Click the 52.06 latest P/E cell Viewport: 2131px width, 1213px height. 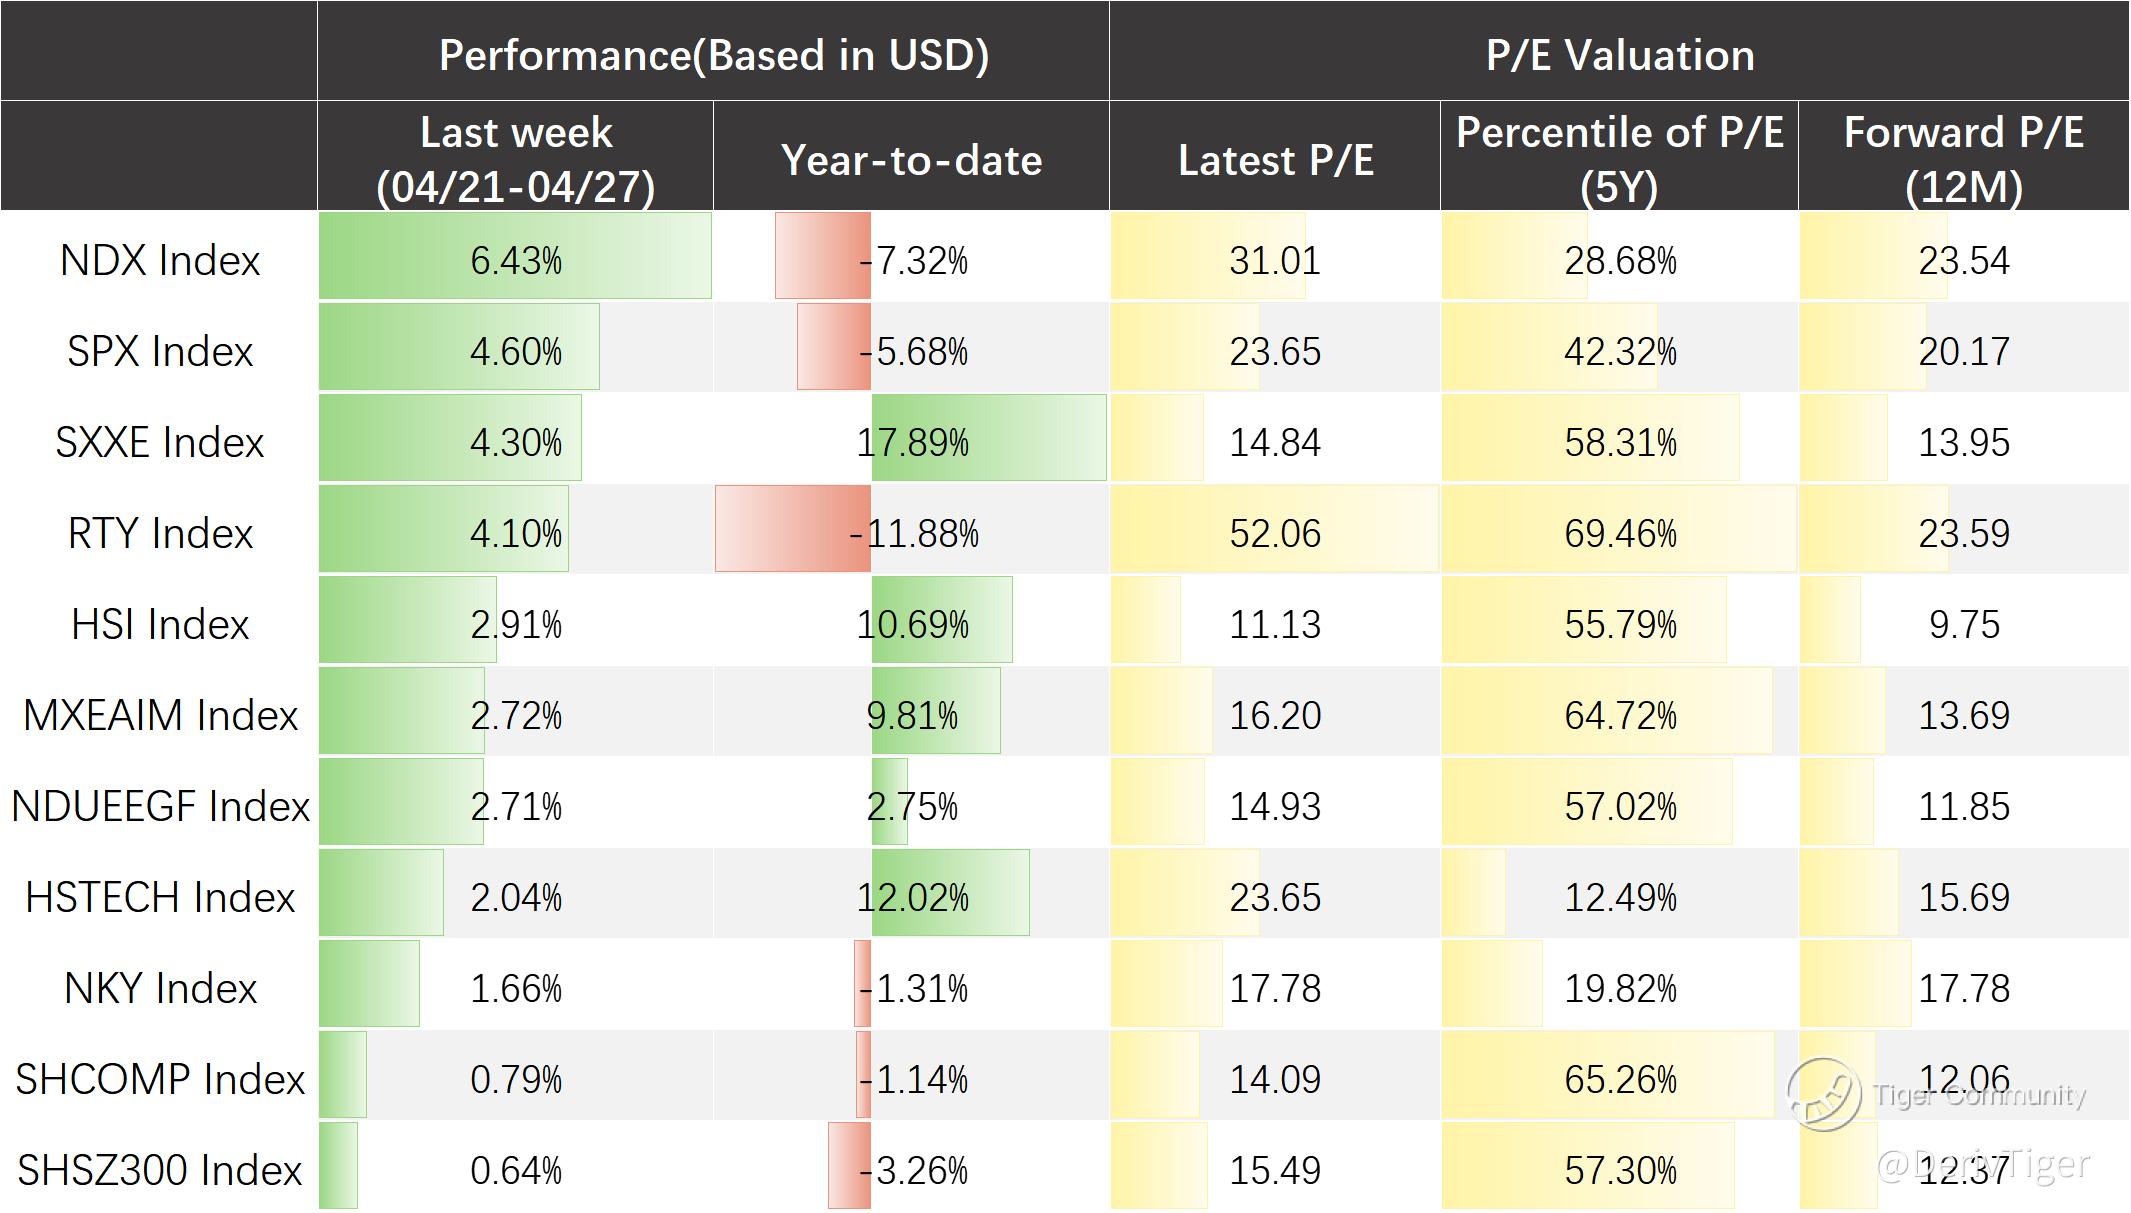tap(1275, 533)
